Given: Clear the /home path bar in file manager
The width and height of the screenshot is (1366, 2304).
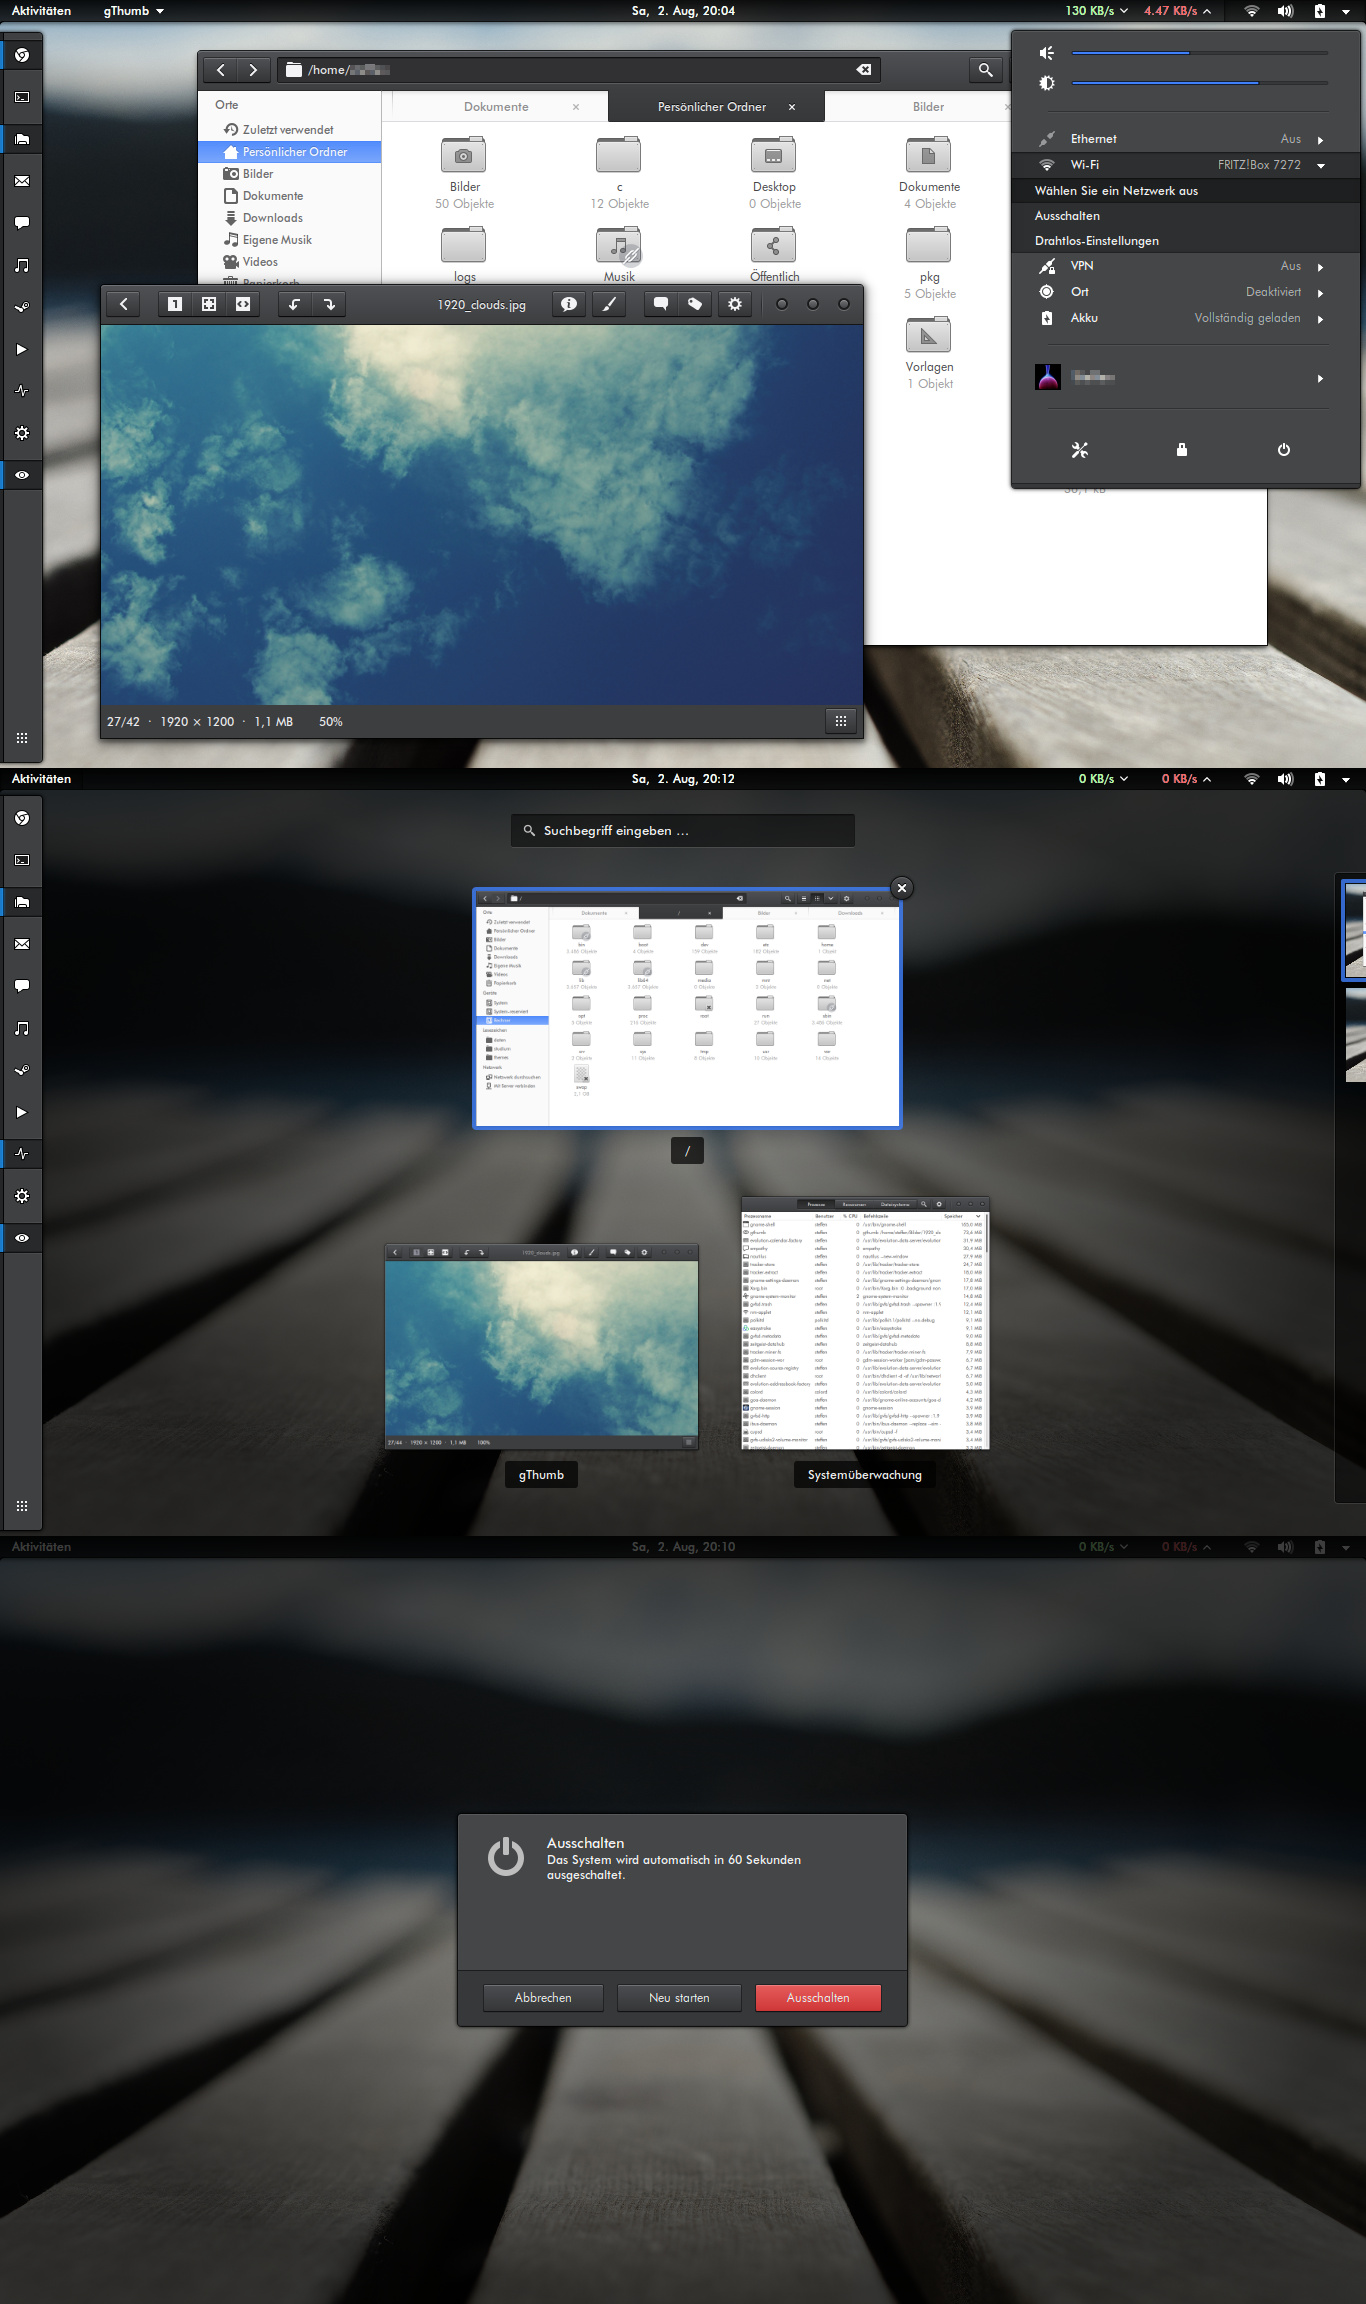Looking at the screenshot, I should pyautogui.click(x=864, y=70).
